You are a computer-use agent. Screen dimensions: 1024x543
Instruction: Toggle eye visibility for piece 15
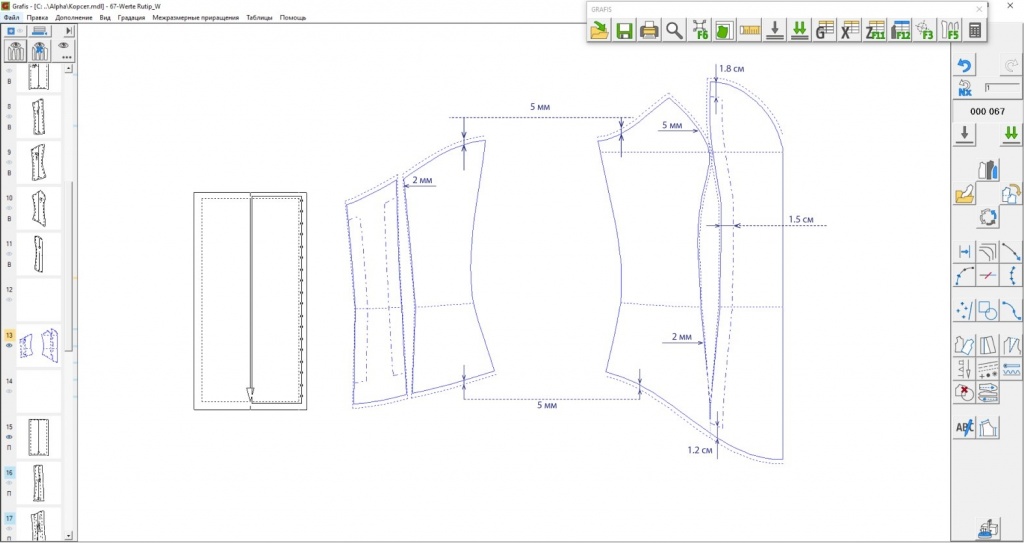[x=10, y=437]
